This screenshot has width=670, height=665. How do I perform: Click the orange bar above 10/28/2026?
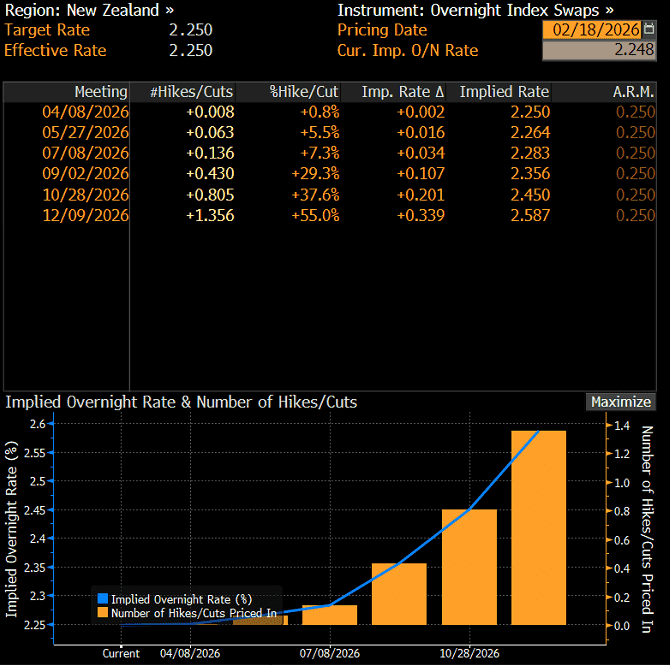[x=469, y=567]
